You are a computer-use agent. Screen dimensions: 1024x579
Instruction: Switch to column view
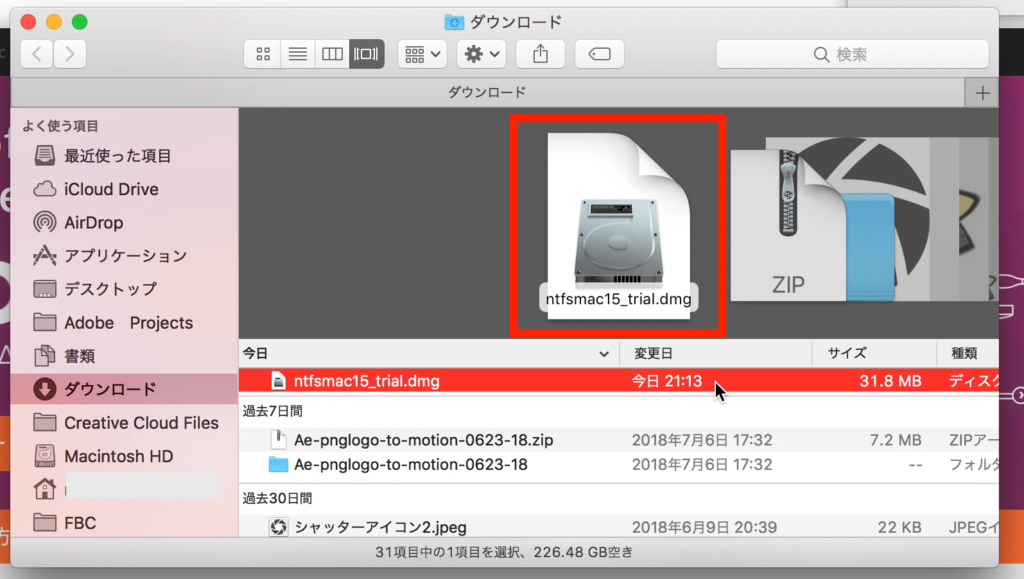pos(332,54)
